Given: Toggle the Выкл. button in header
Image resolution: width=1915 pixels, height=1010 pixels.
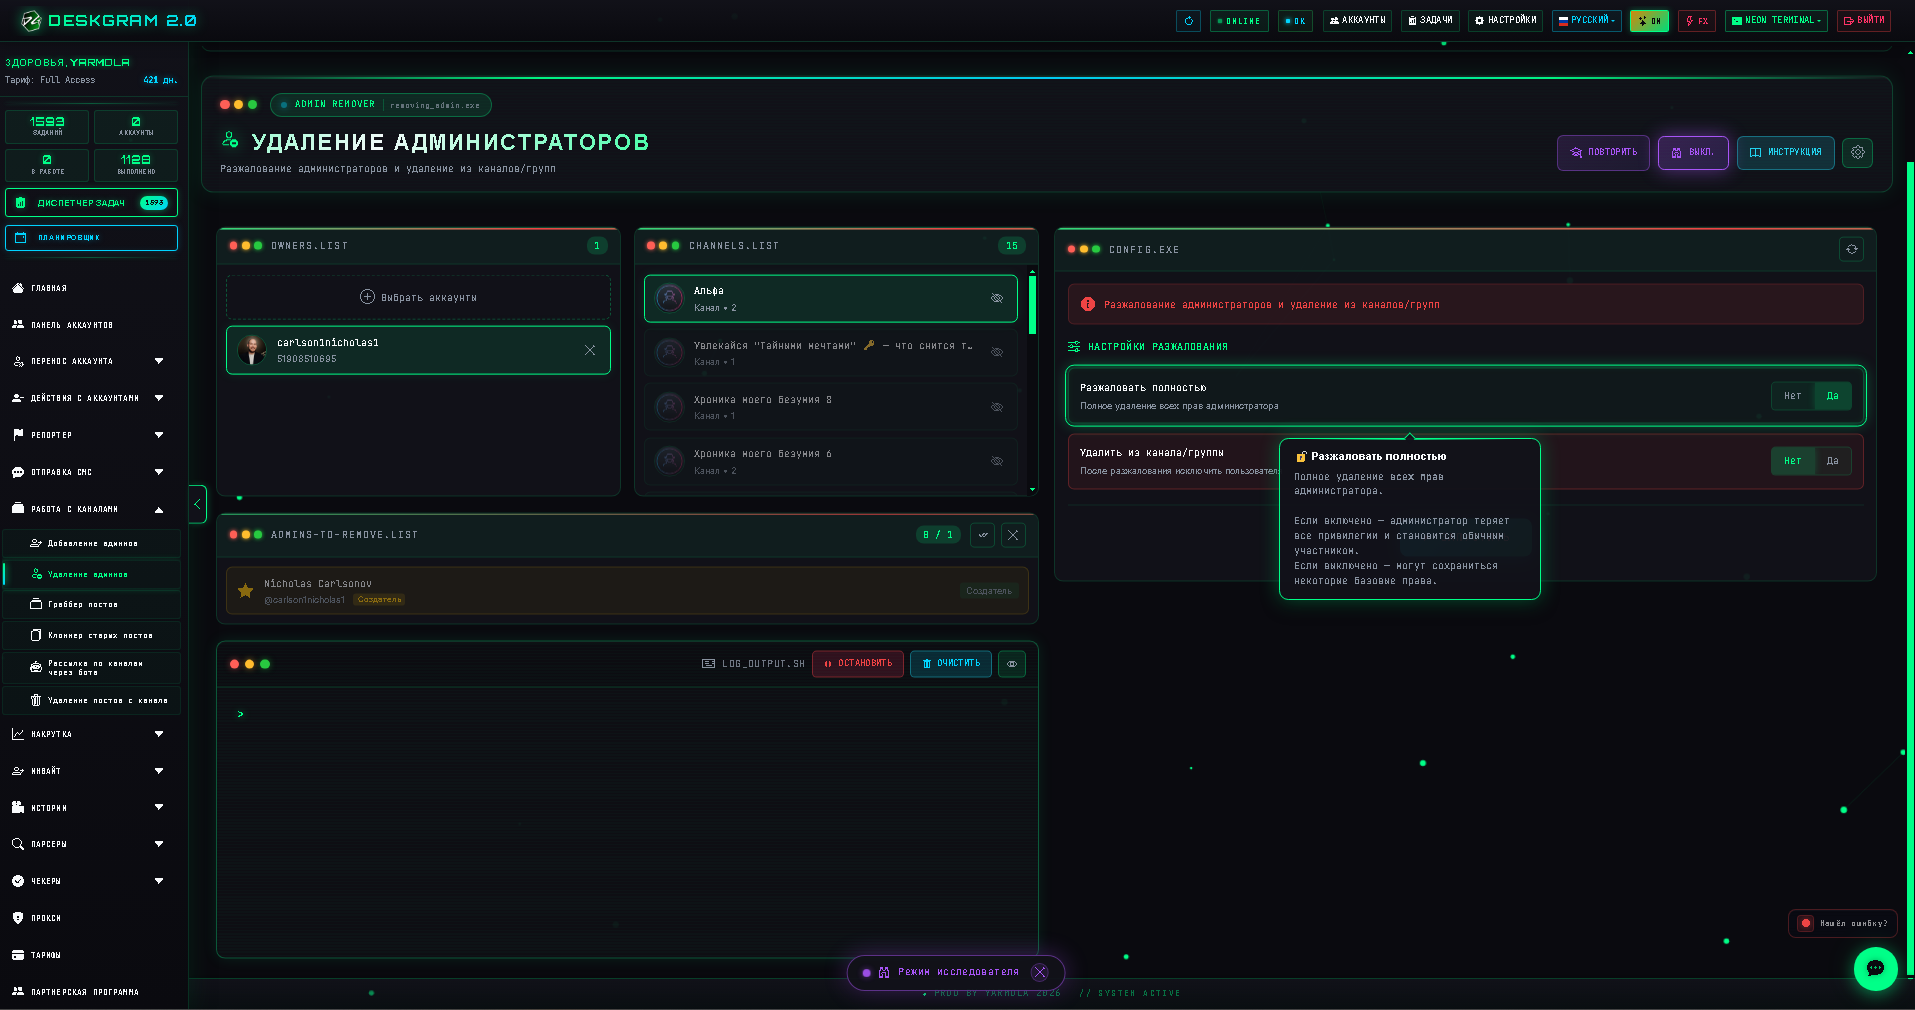Looking at the screenshot, I should click(x=1693, y=153).
